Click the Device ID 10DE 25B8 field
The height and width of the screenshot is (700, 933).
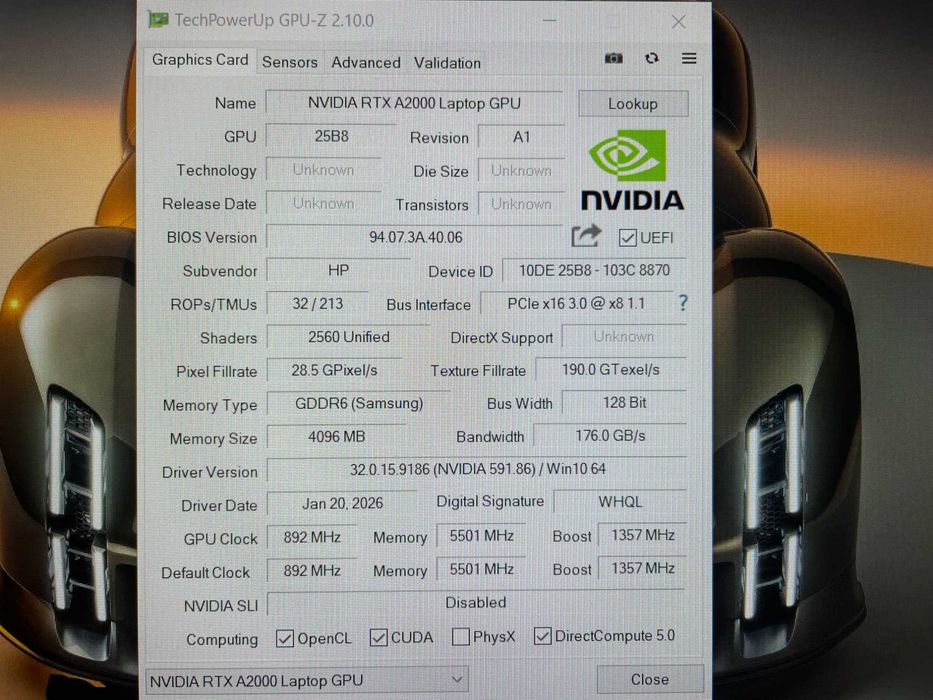point(594,270)
